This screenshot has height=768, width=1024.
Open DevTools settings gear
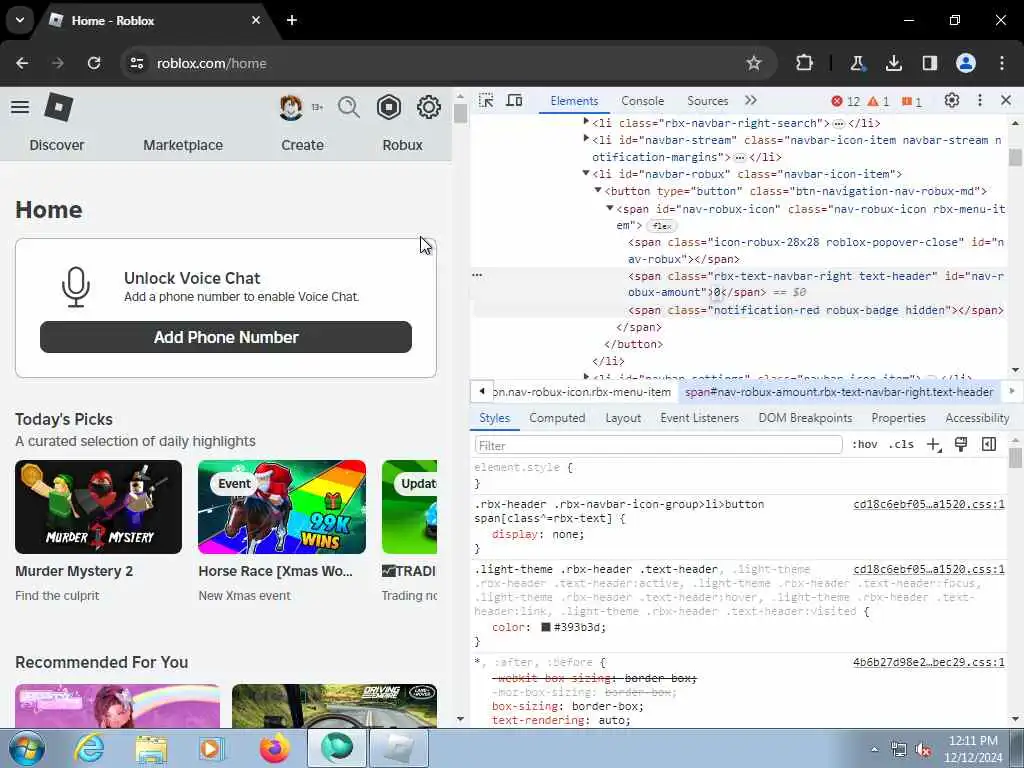(x=952, y=101)
